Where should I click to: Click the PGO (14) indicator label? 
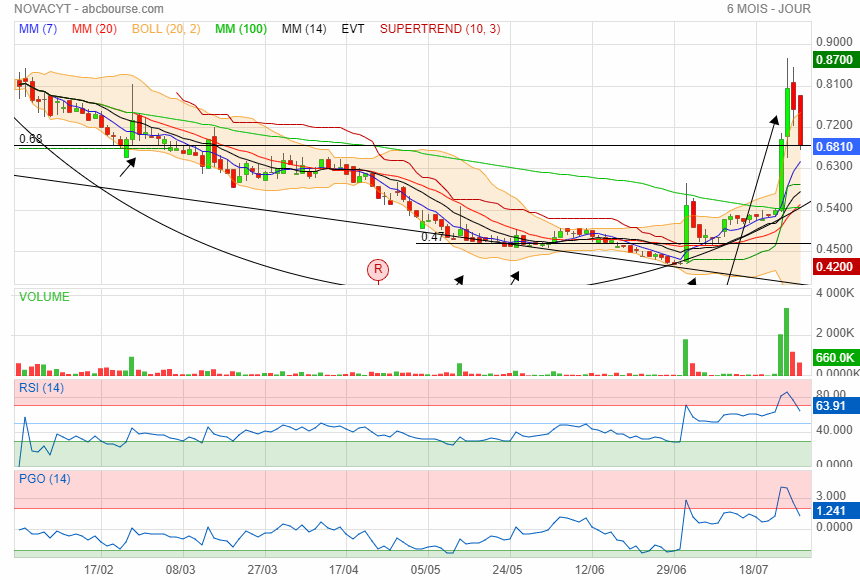point(44,479)
